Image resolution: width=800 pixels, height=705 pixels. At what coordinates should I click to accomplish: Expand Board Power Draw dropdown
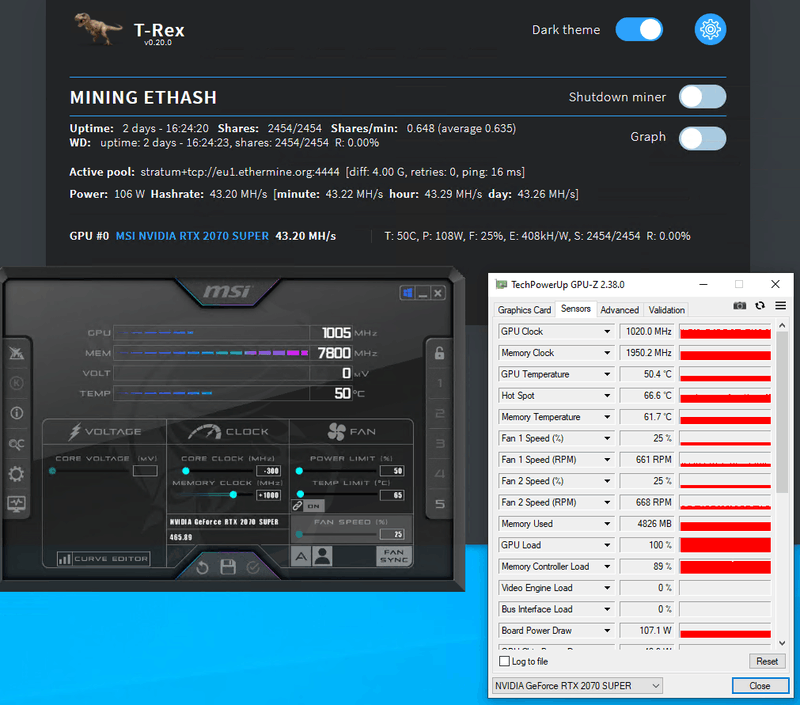point(607,631)
